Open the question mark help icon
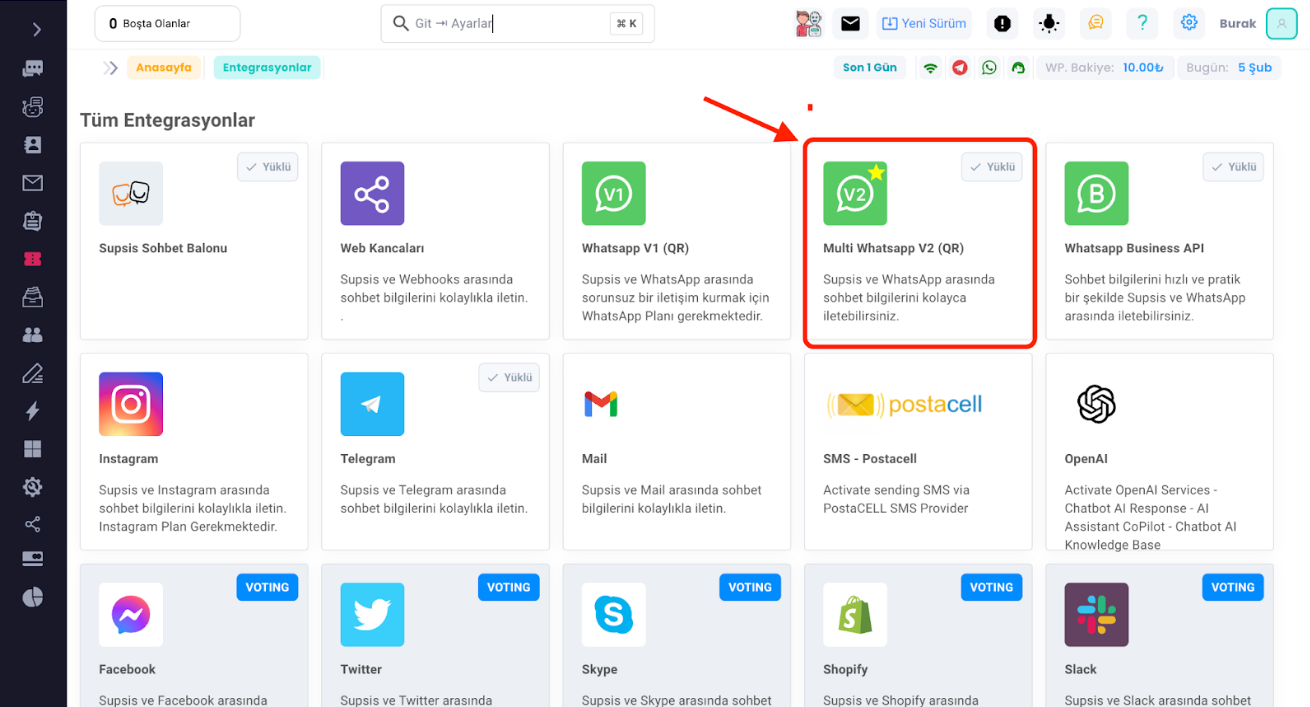The width and height of the screenshot is (1310, 707). [1142, 24]
